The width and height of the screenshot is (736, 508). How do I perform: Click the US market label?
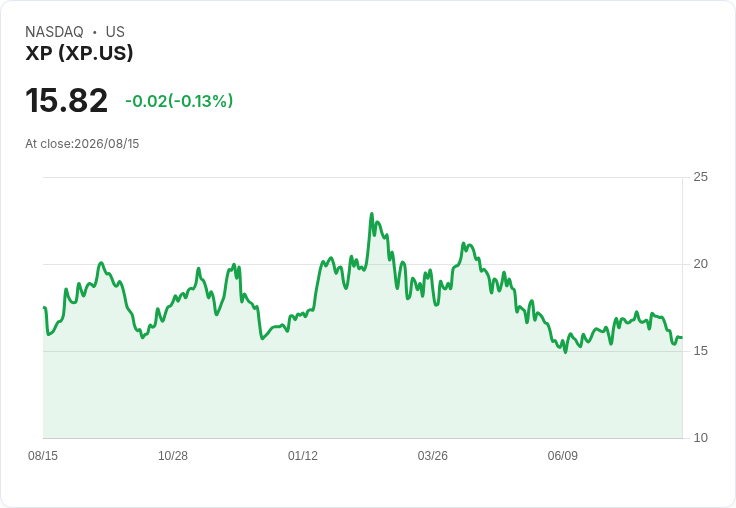point(115,32)
